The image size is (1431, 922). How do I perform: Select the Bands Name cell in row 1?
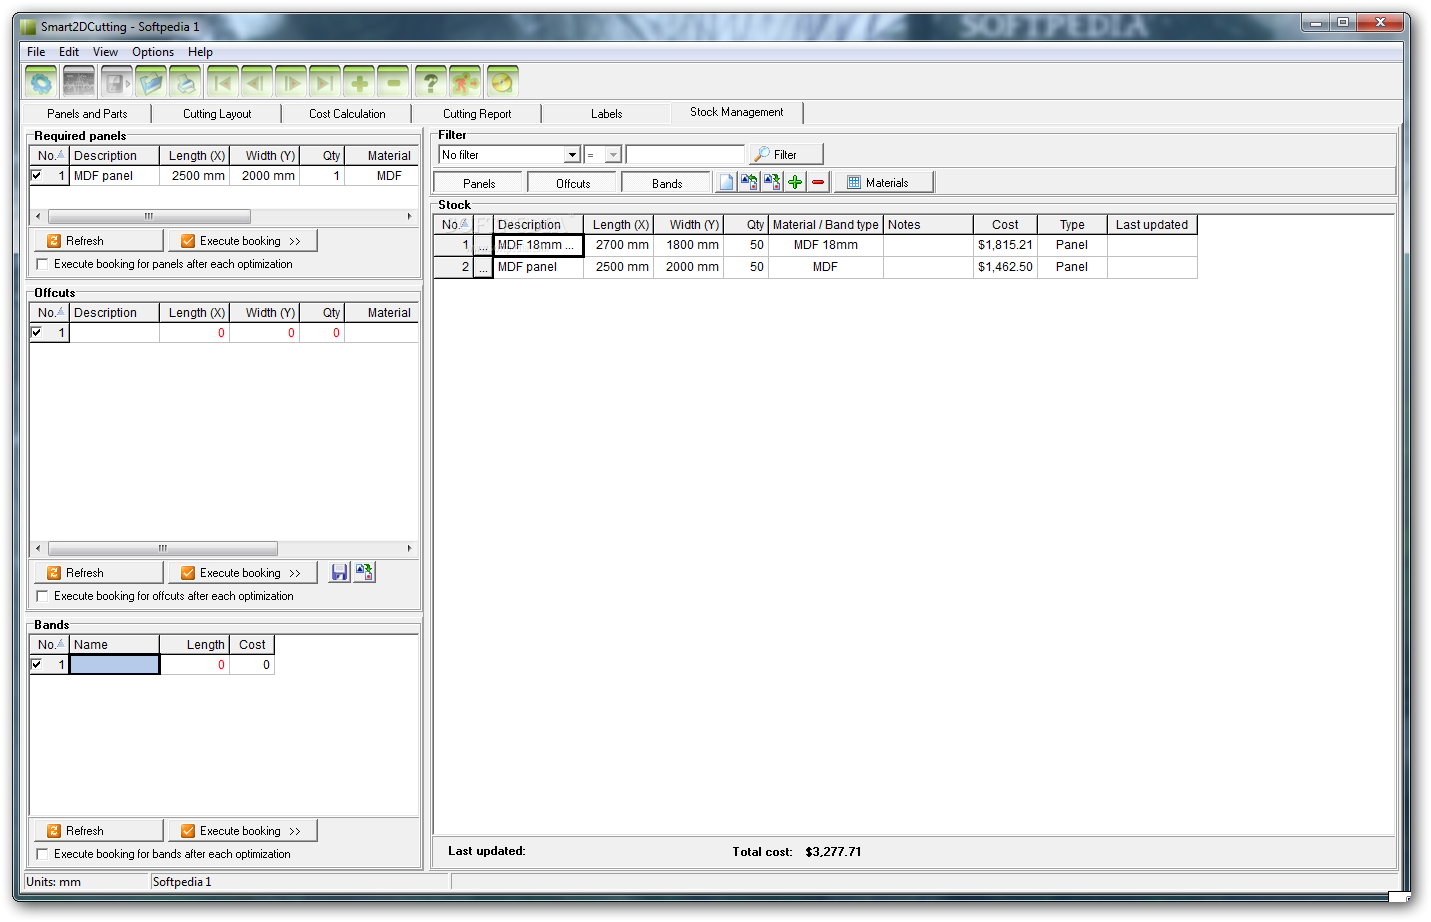(x=114, y=665)
